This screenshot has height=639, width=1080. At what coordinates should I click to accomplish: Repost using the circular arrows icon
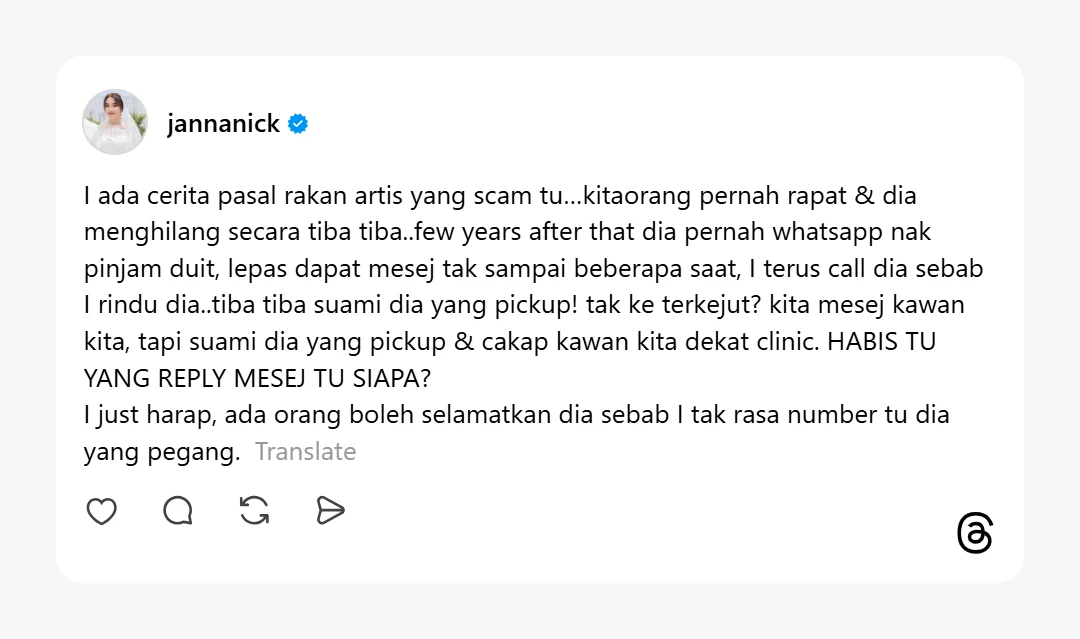(254, 511)
